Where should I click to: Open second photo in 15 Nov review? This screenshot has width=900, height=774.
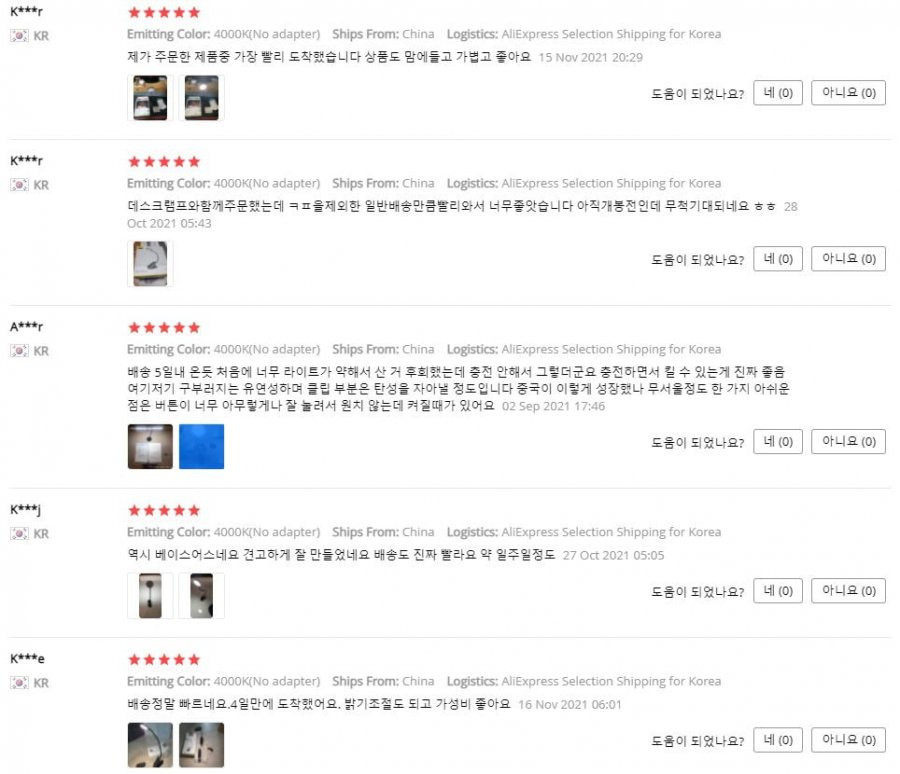(x=201, y=98)
